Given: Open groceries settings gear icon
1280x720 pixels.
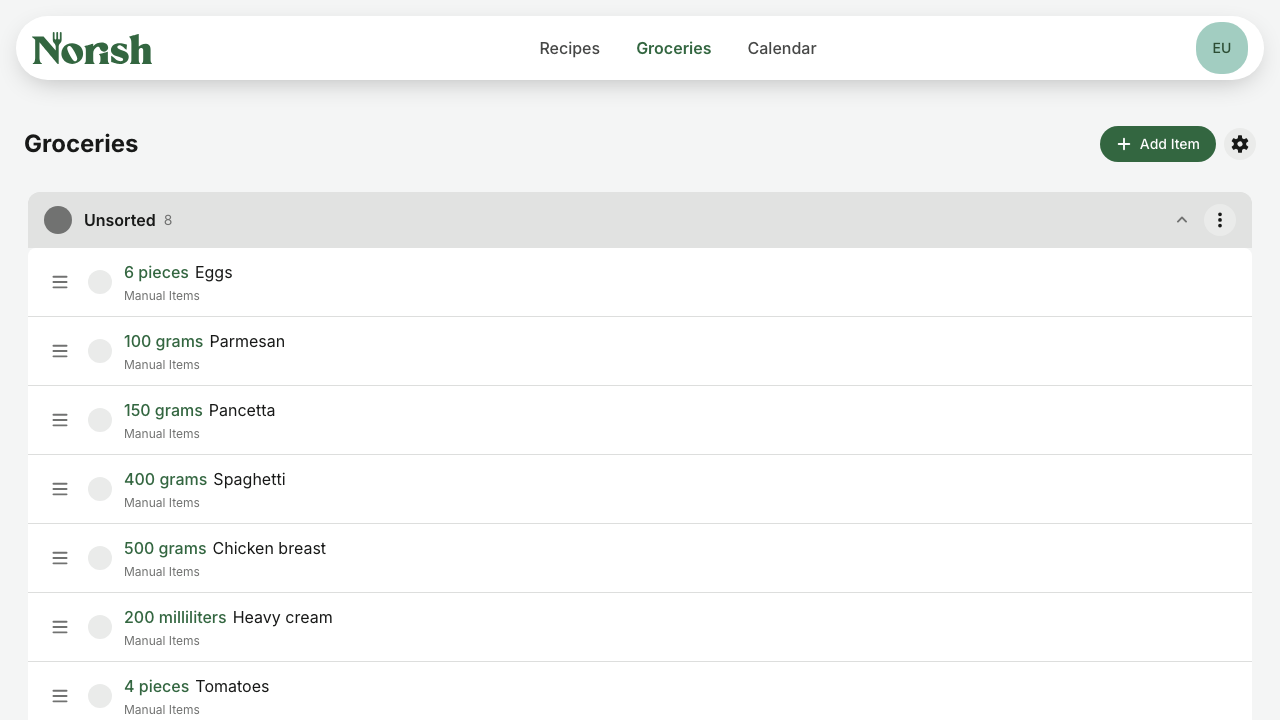Looking at the screenshot, I should pyautogui.click(x=1240, y=144).
